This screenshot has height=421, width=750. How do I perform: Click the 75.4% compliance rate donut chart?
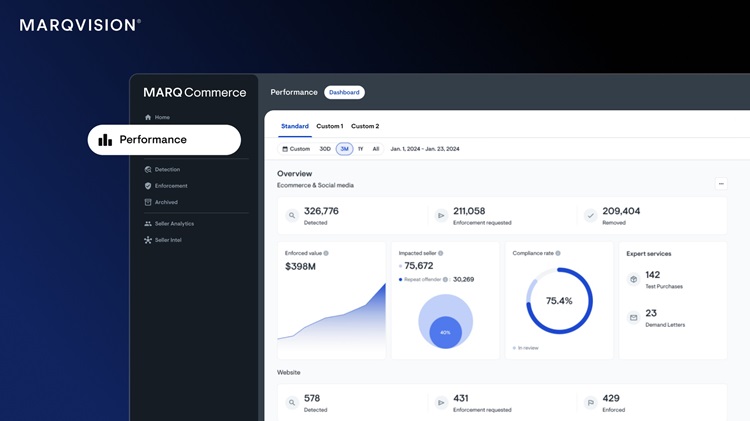point(559,300)
